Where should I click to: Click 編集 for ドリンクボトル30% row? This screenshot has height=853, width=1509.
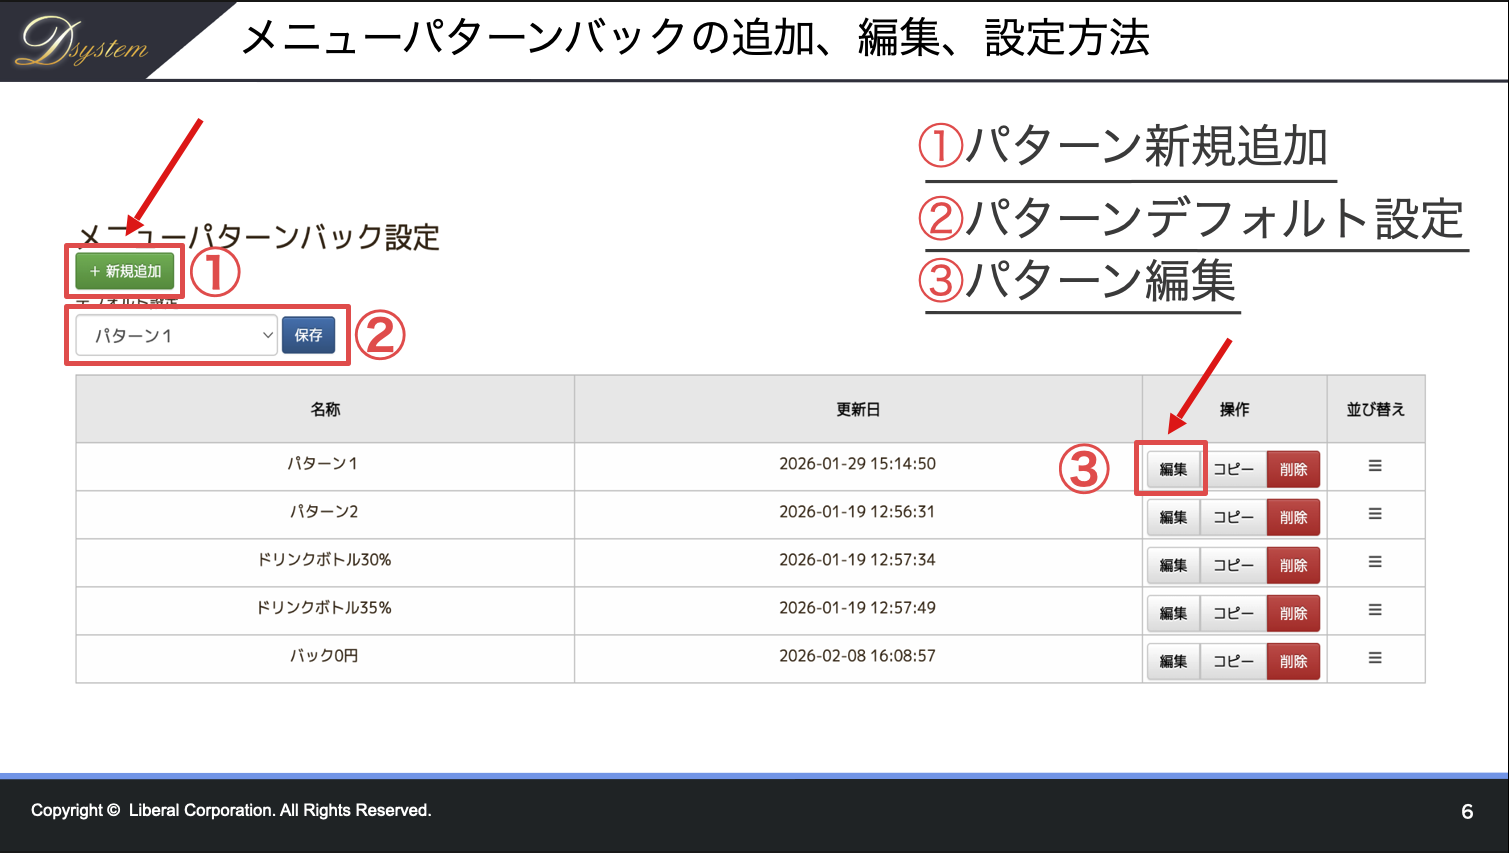click(1173, 565)
